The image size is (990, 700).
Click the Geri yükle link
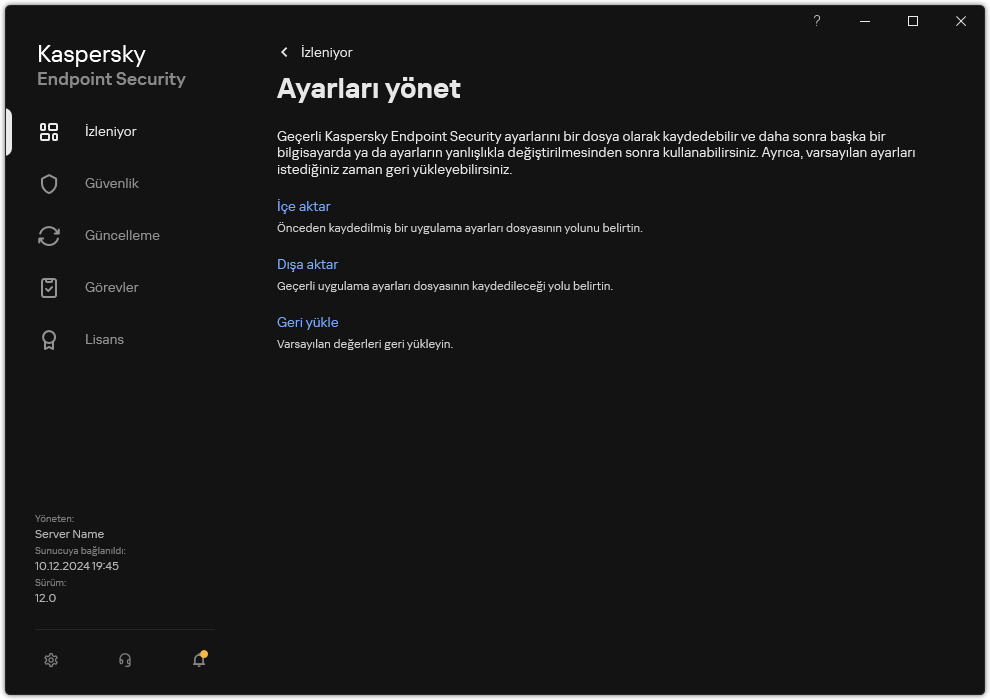[x=308, y=322]
